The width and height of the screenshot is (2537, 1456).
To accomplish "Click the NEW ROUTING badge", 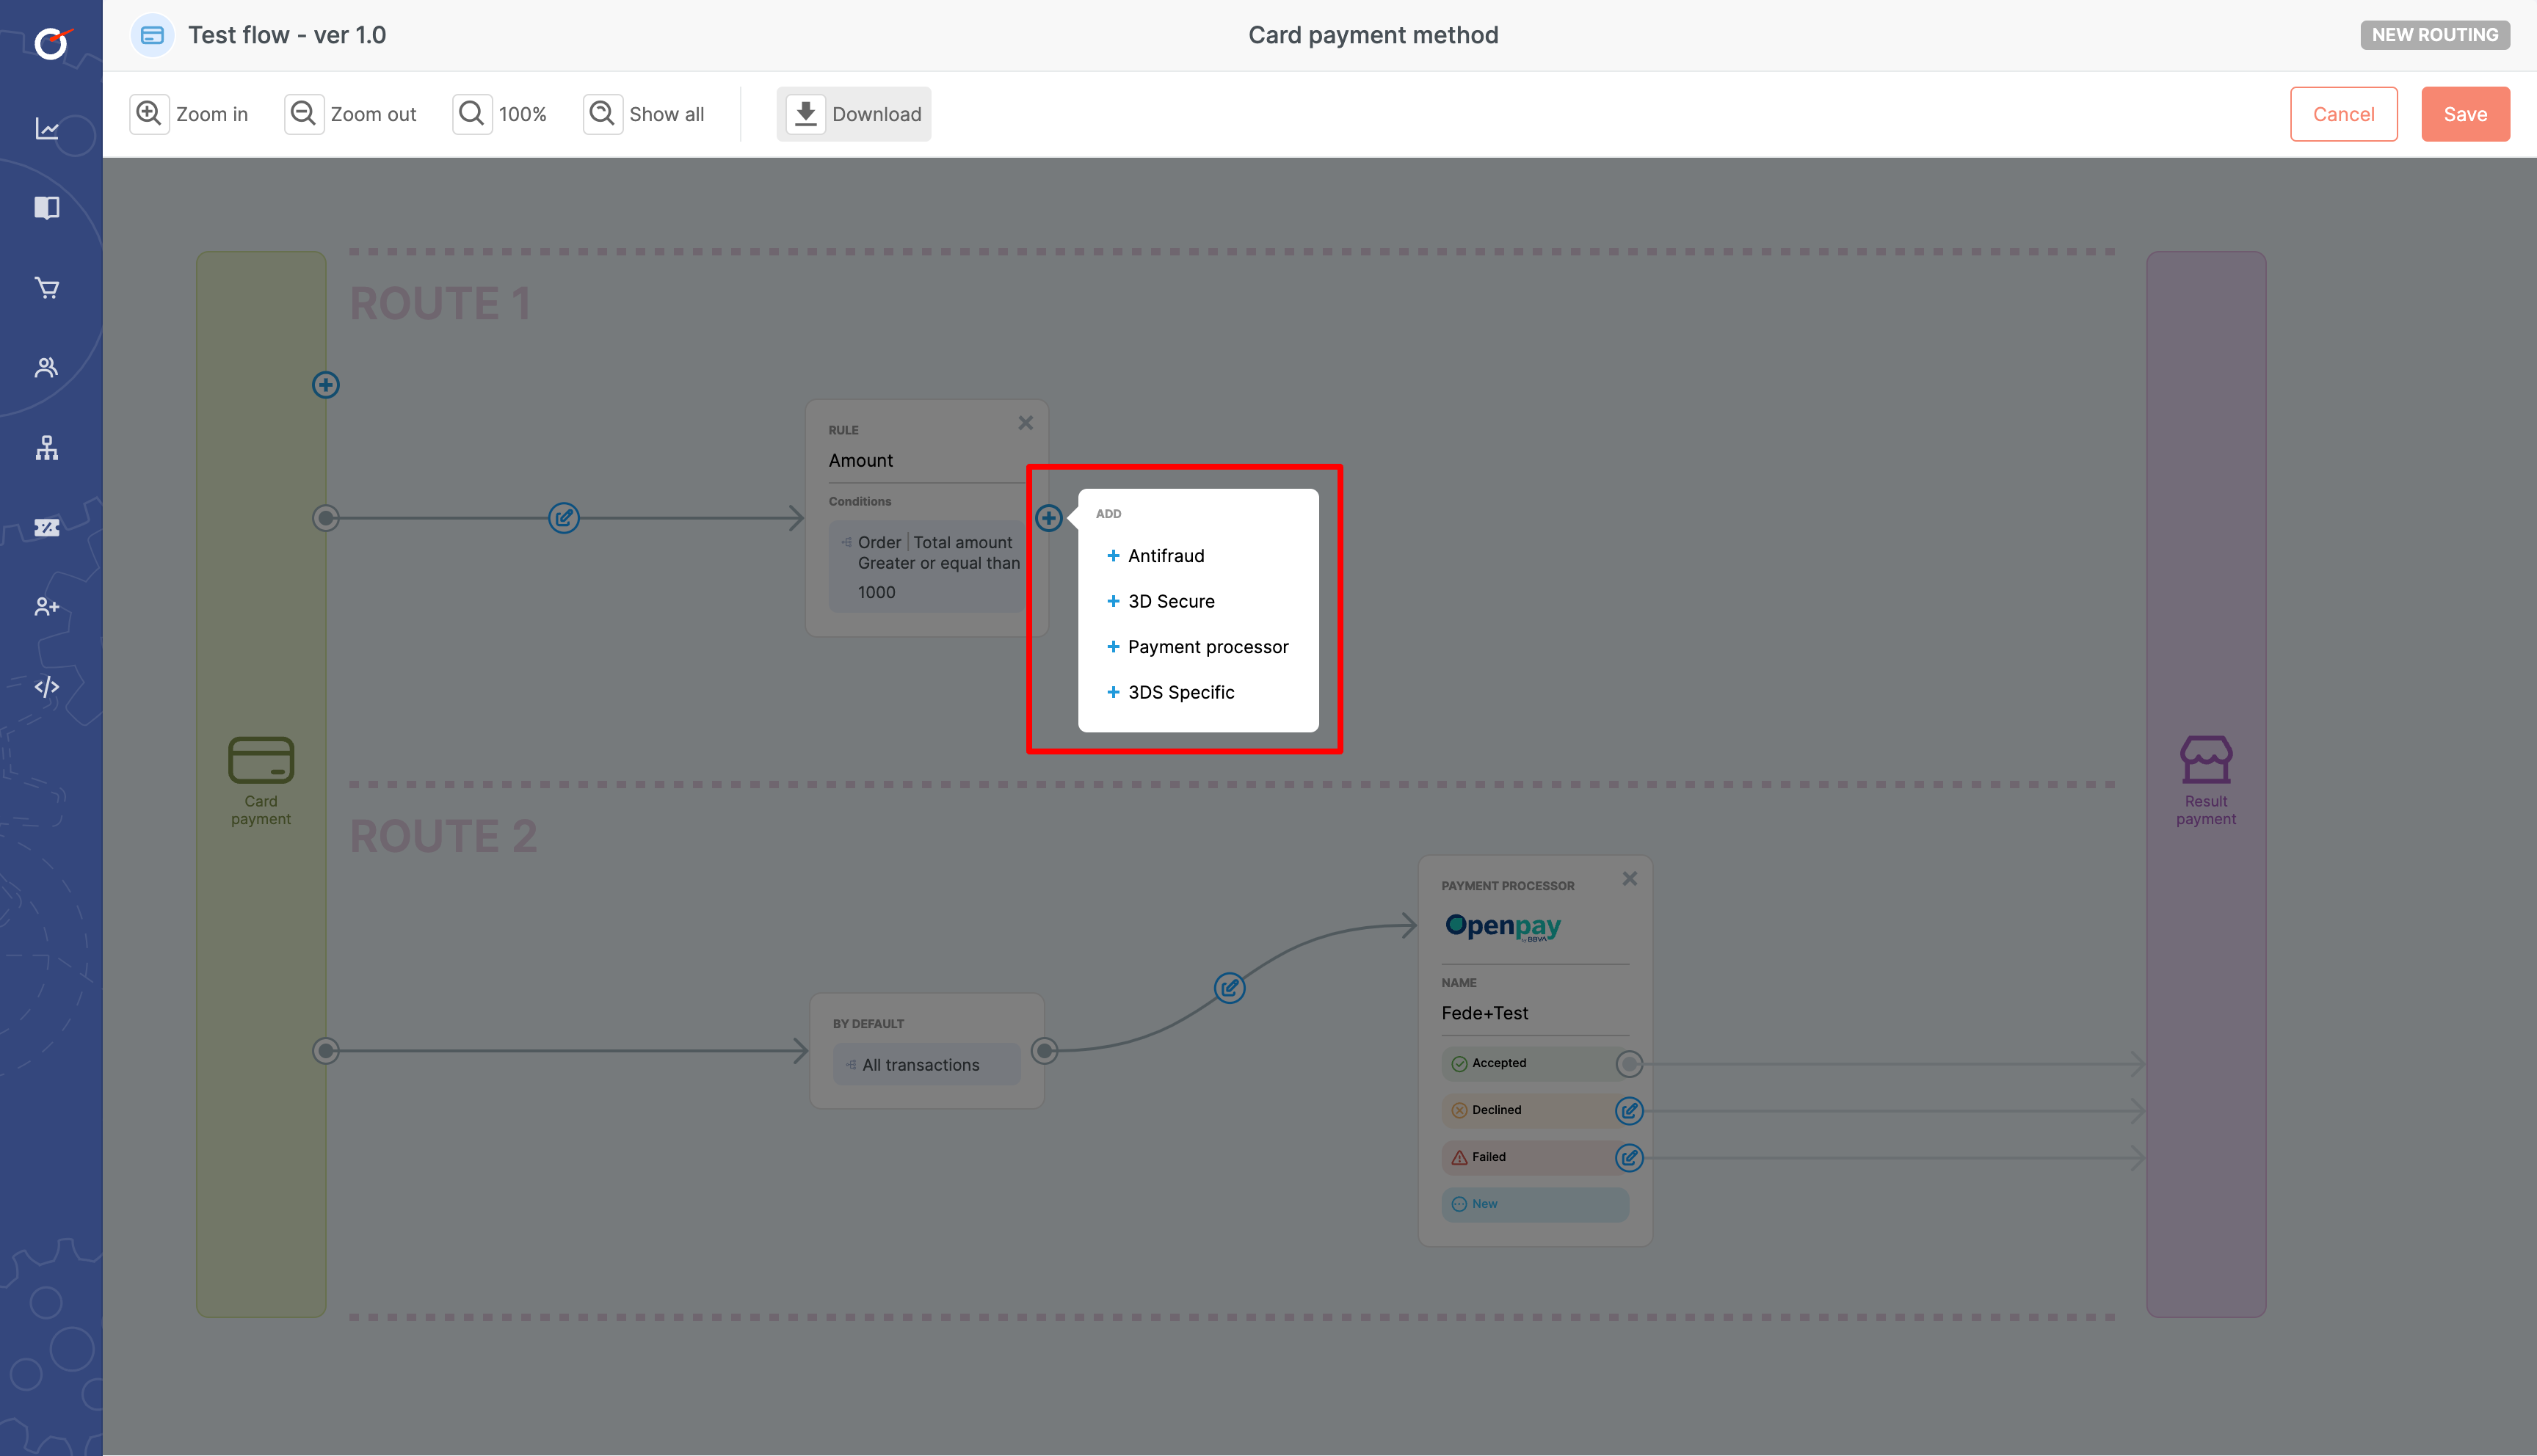I will 2435,35.
